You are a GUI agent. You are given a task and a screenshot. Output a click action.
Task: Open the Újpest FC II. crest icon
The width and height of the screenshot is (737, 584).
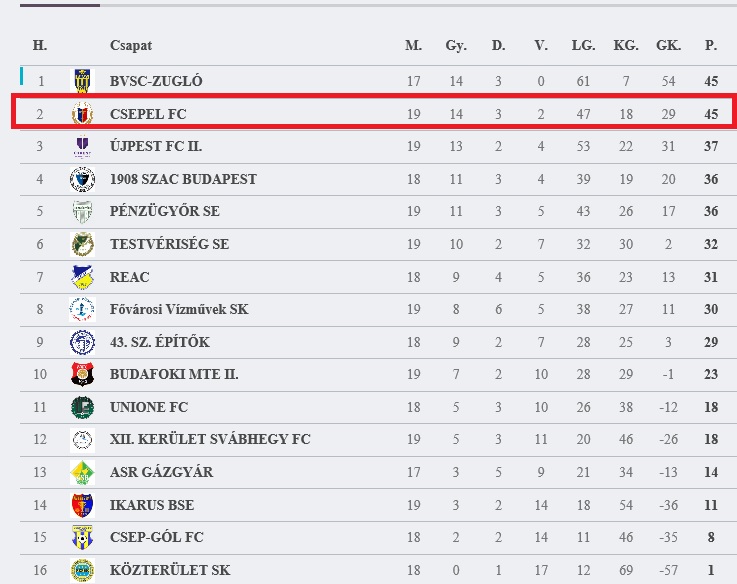click(x=82, y=146)
